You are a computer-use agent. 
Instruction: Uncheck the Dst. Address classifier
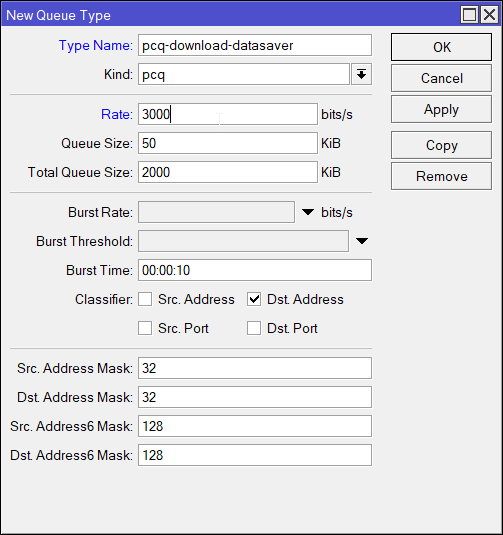pyautogui.click(x=254, y=299)
